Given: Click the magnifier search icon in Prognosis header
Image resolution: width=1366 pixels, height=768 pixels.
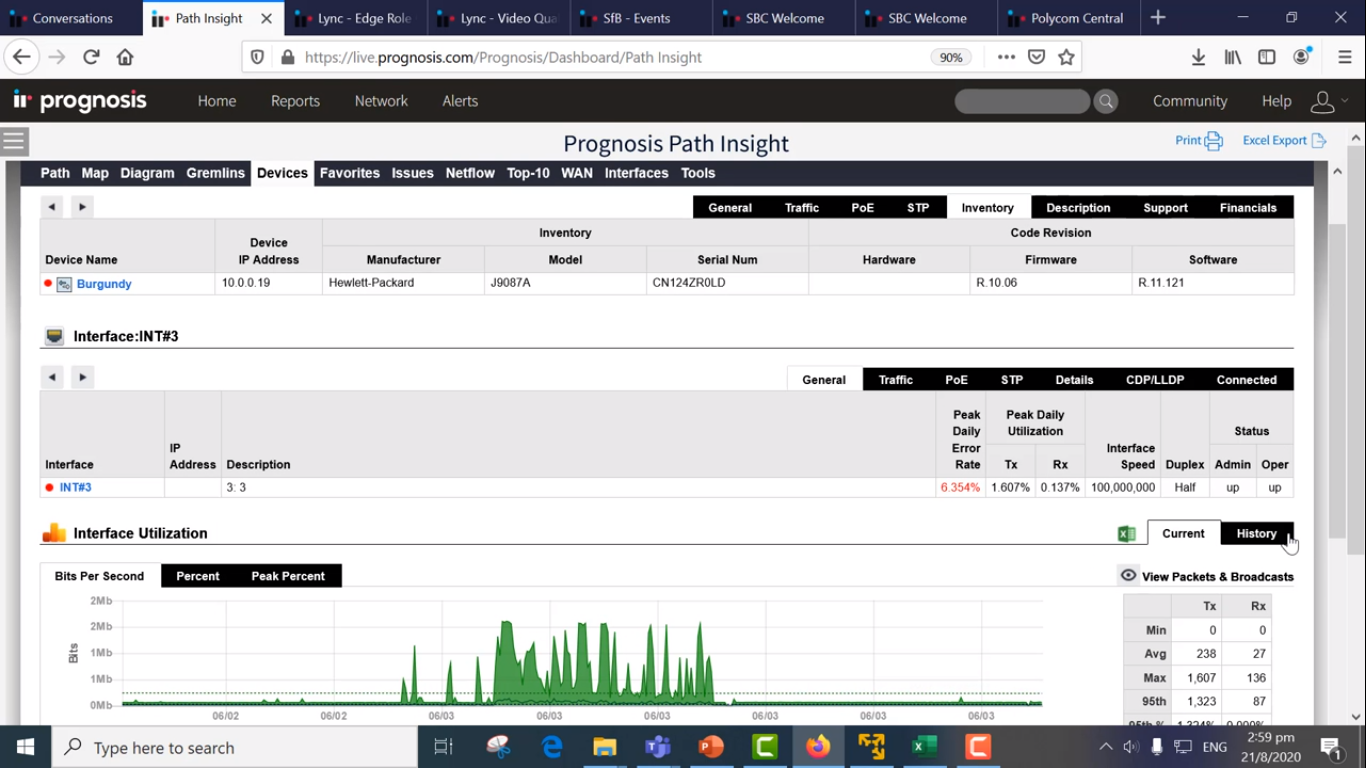Looking at the screenshot, I should 1105,101.
